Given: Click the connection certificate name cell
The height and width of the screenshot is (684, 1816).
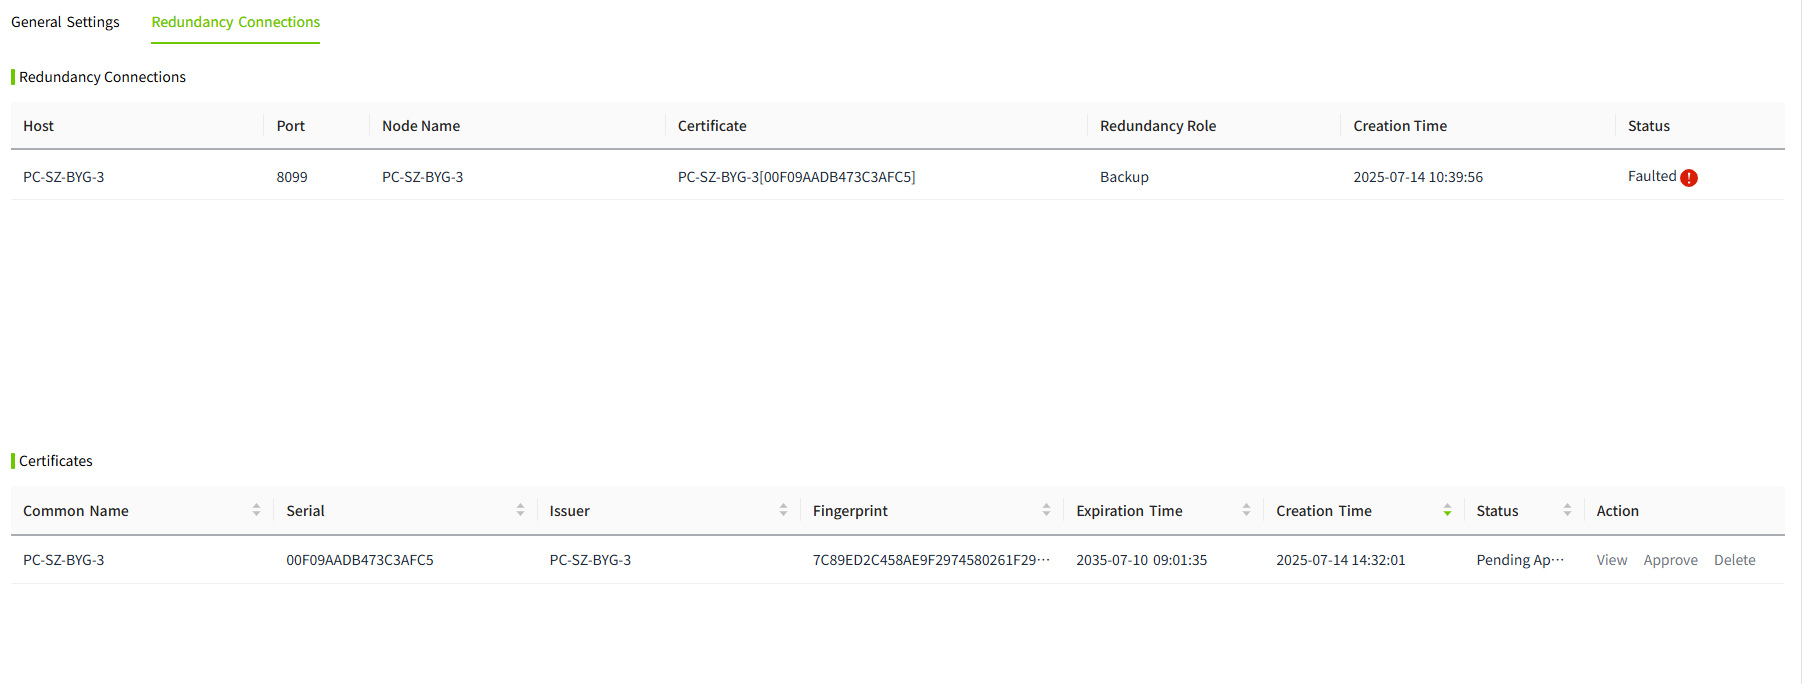Looking at the screenshot, I should click(796, 177).
